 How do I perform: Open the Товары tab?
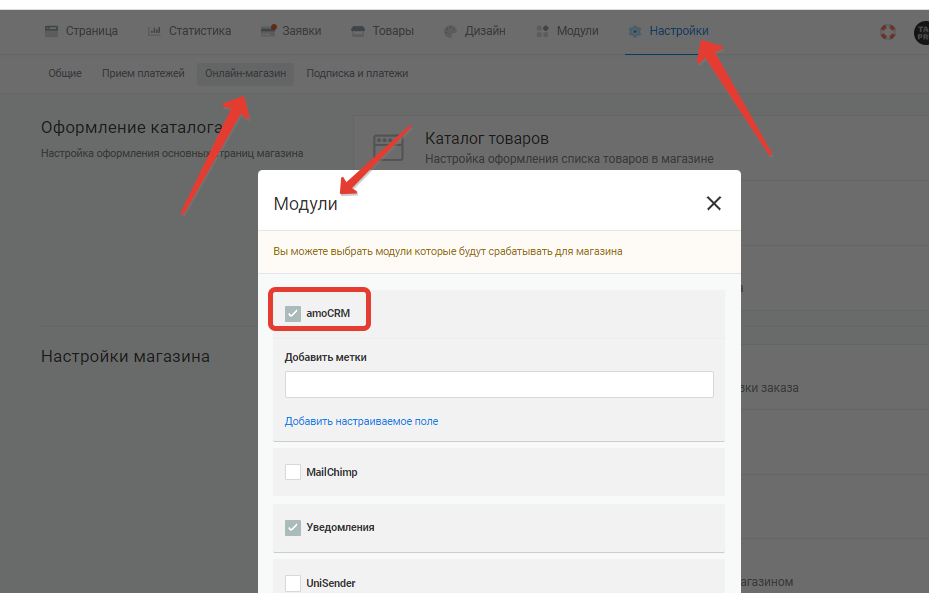point(383,31)
